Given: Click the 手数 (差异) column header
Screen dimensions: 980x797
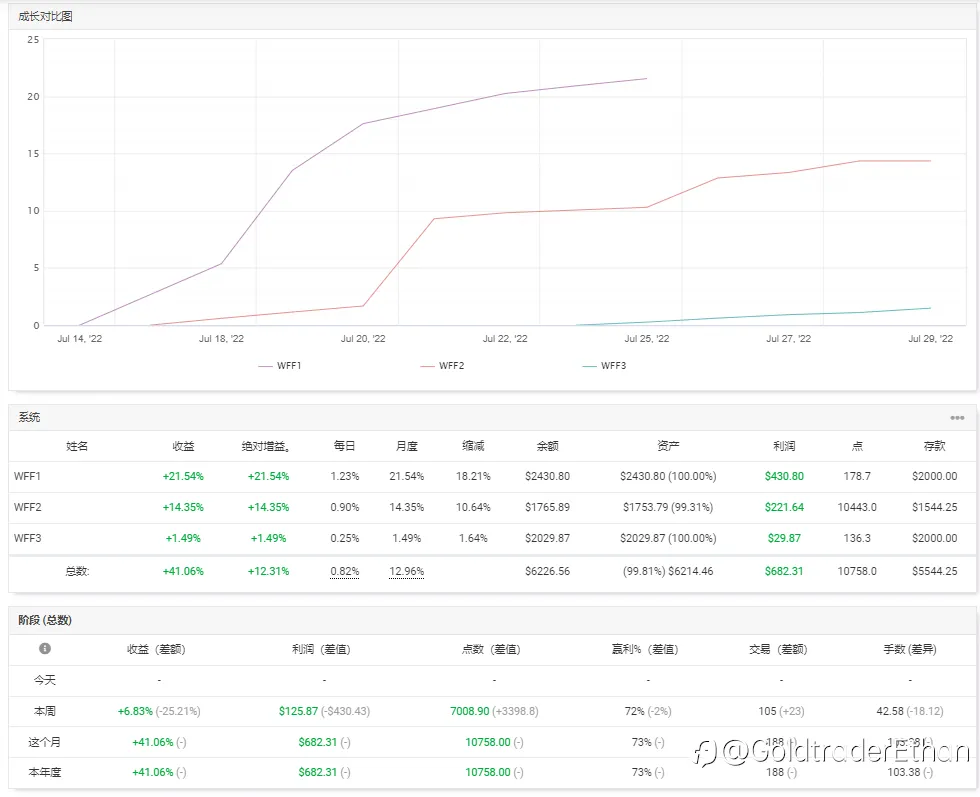Looking at the screenshot, I should (x=909, y=649).
